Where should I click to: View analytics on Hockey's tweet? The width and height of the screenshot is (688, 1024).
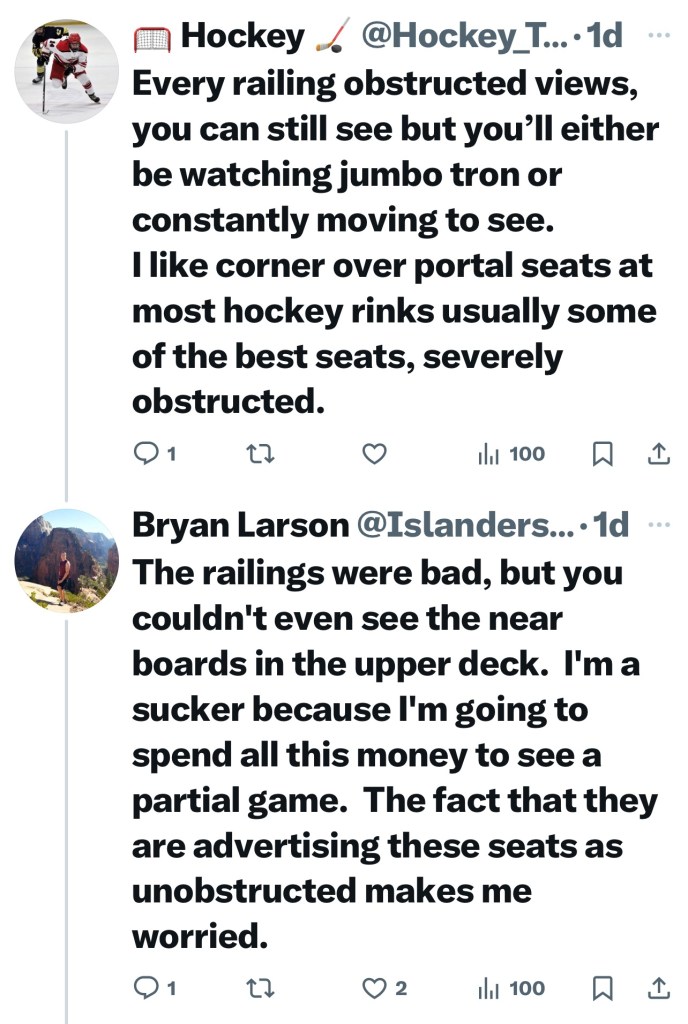click(x=511, y=454)
